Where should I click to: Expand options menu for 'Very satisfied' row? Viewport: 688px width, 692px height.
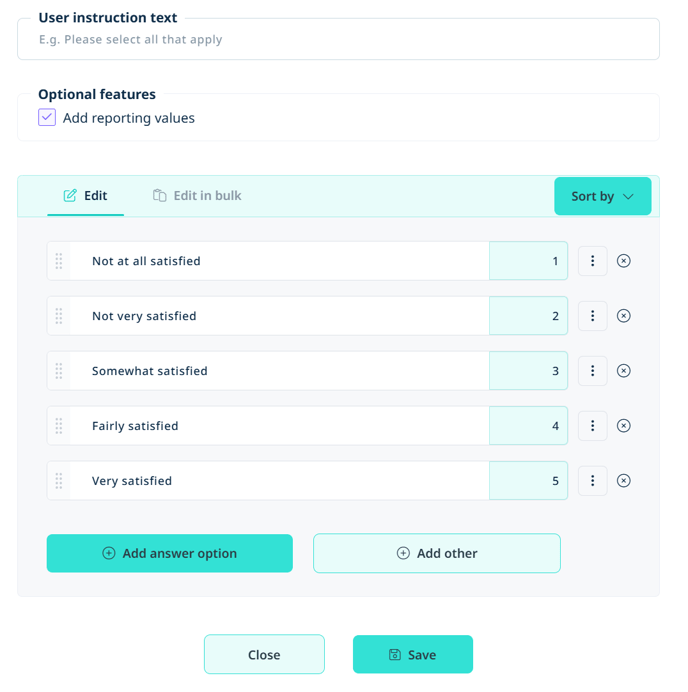[593, 481]
